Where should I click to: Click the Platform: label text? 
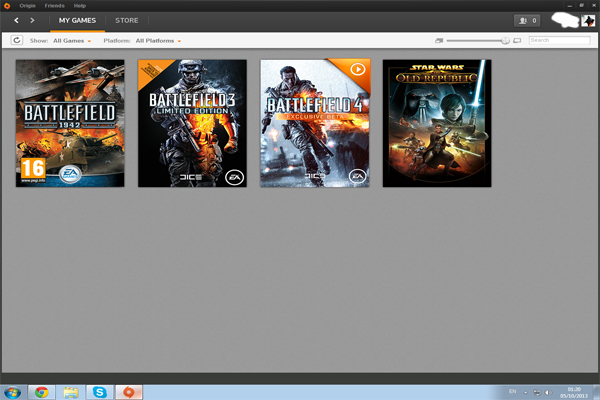(117, 41)
